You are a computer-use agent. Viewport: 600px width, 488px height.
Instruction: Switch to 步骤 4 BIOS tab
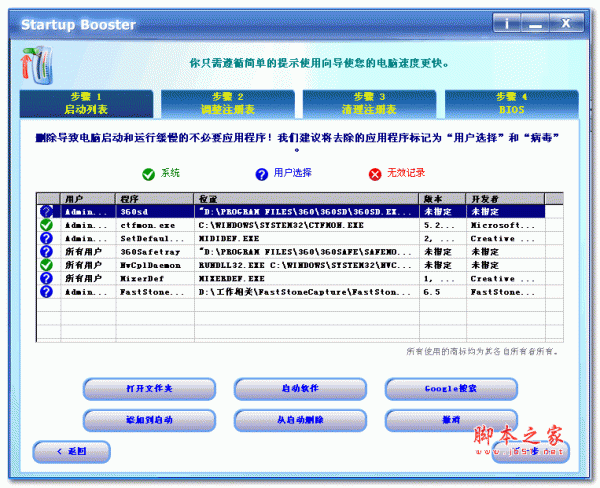point(512,103)
